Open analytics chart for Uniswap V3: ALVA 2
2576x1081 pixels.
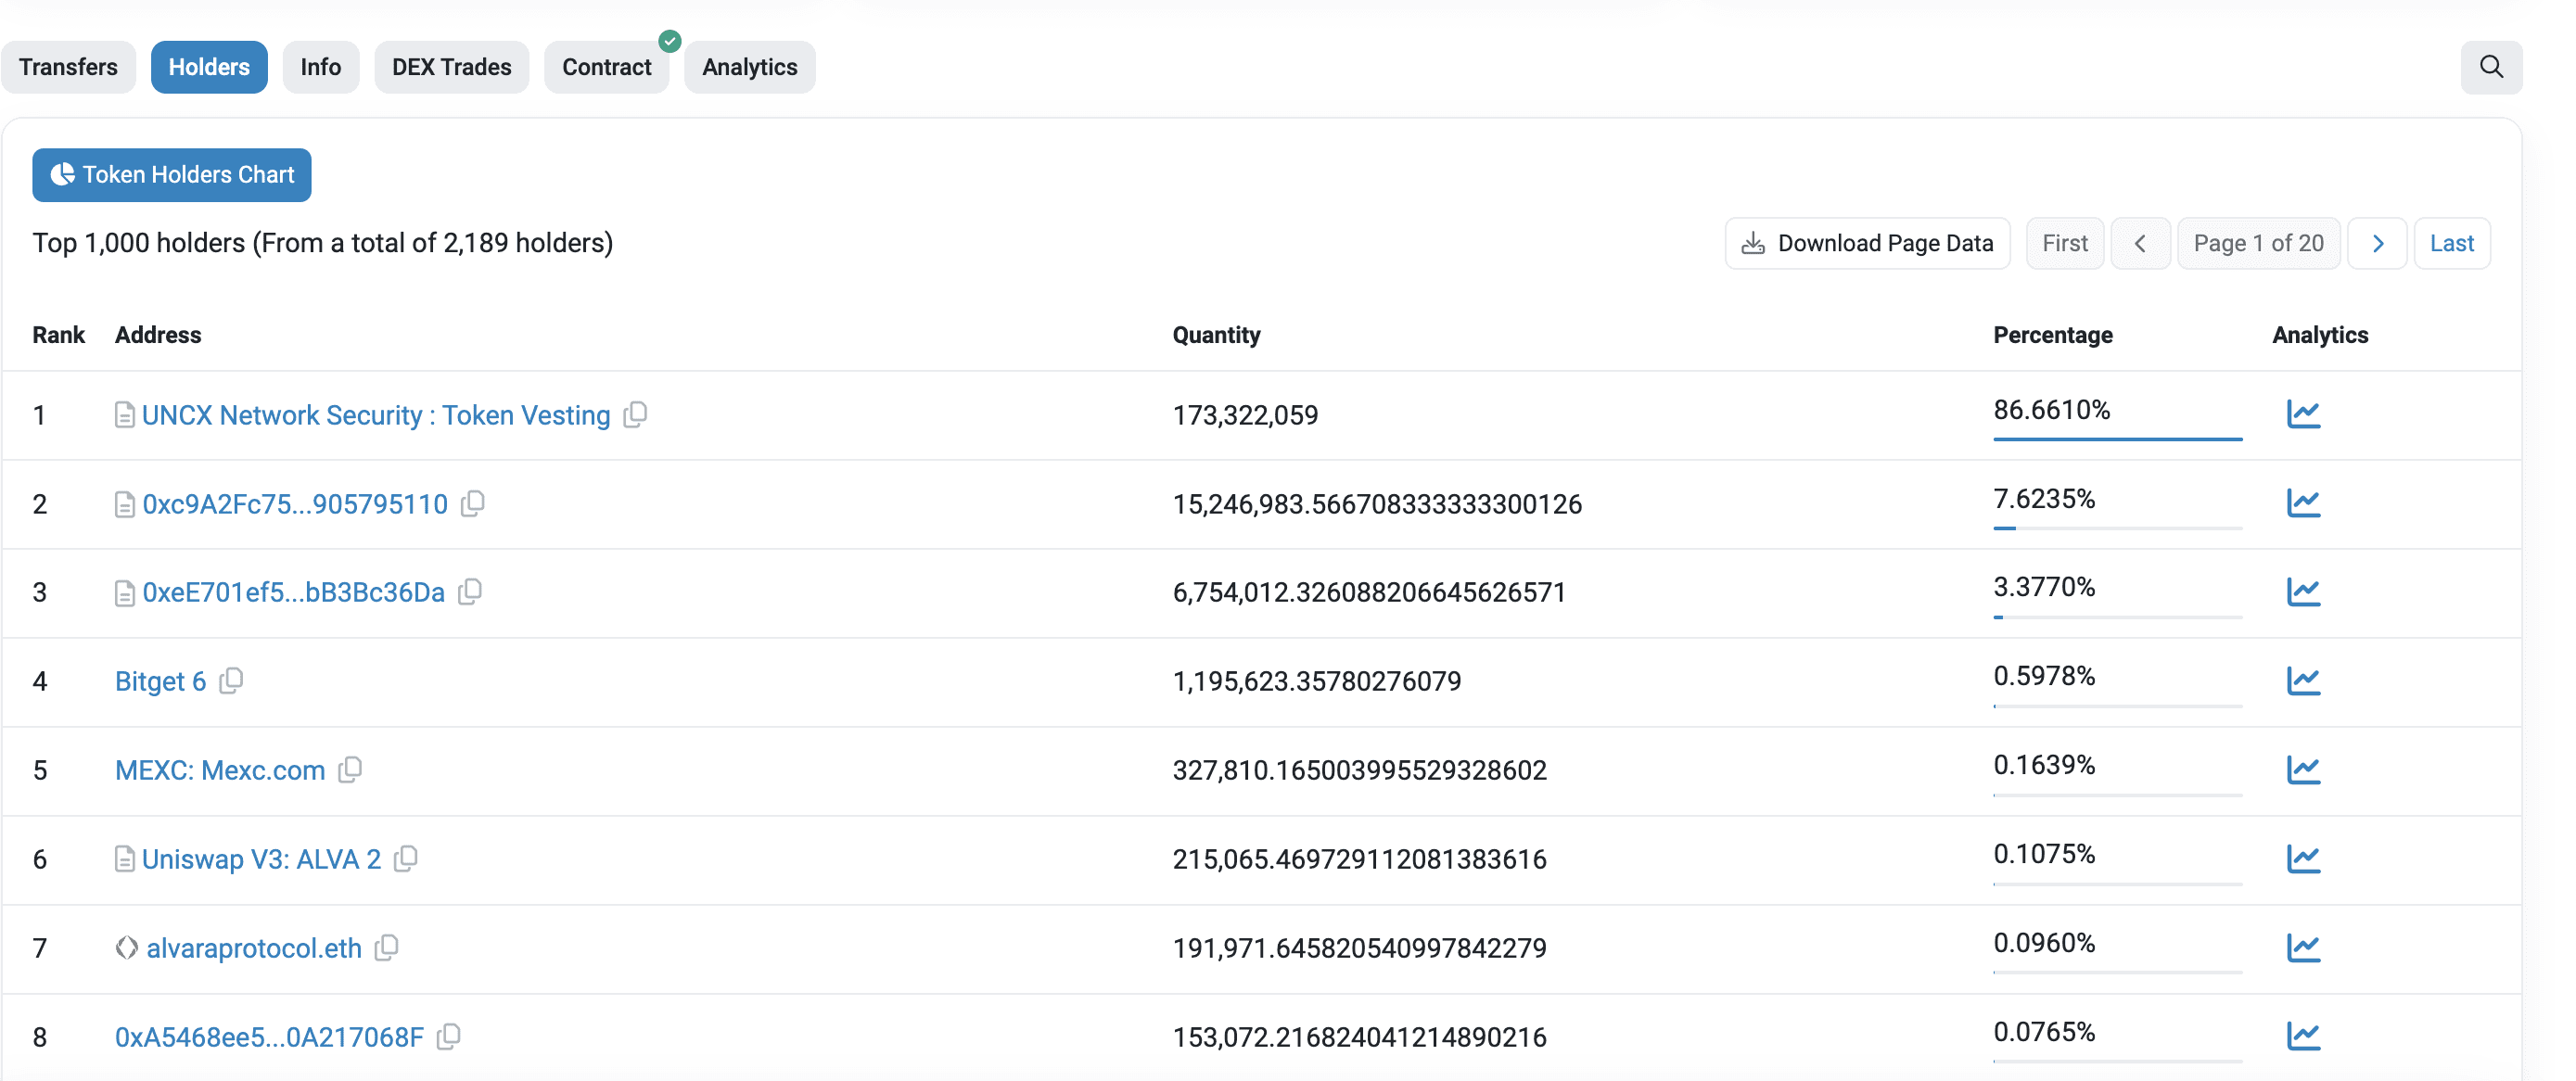tap(2302, 859)
